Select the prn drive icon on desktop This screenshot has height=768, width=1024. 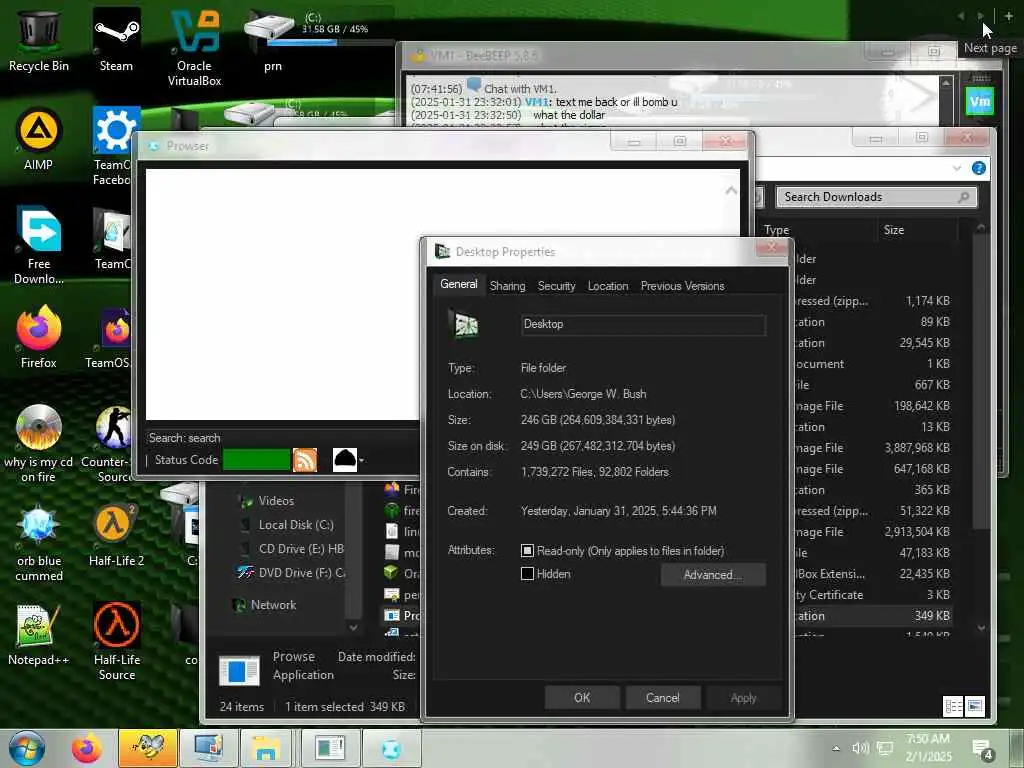272,39
